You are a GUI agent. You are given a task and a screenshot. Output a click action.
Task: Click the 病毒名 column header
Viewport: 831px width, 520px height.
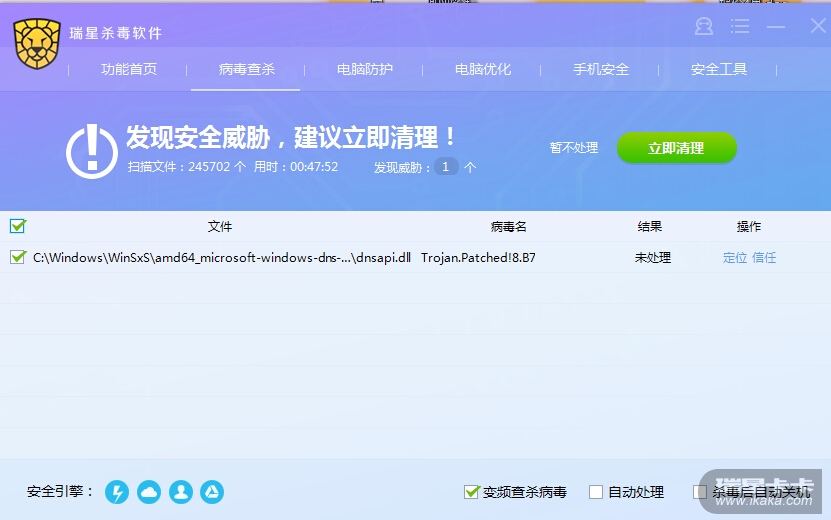tap(508, 227)
